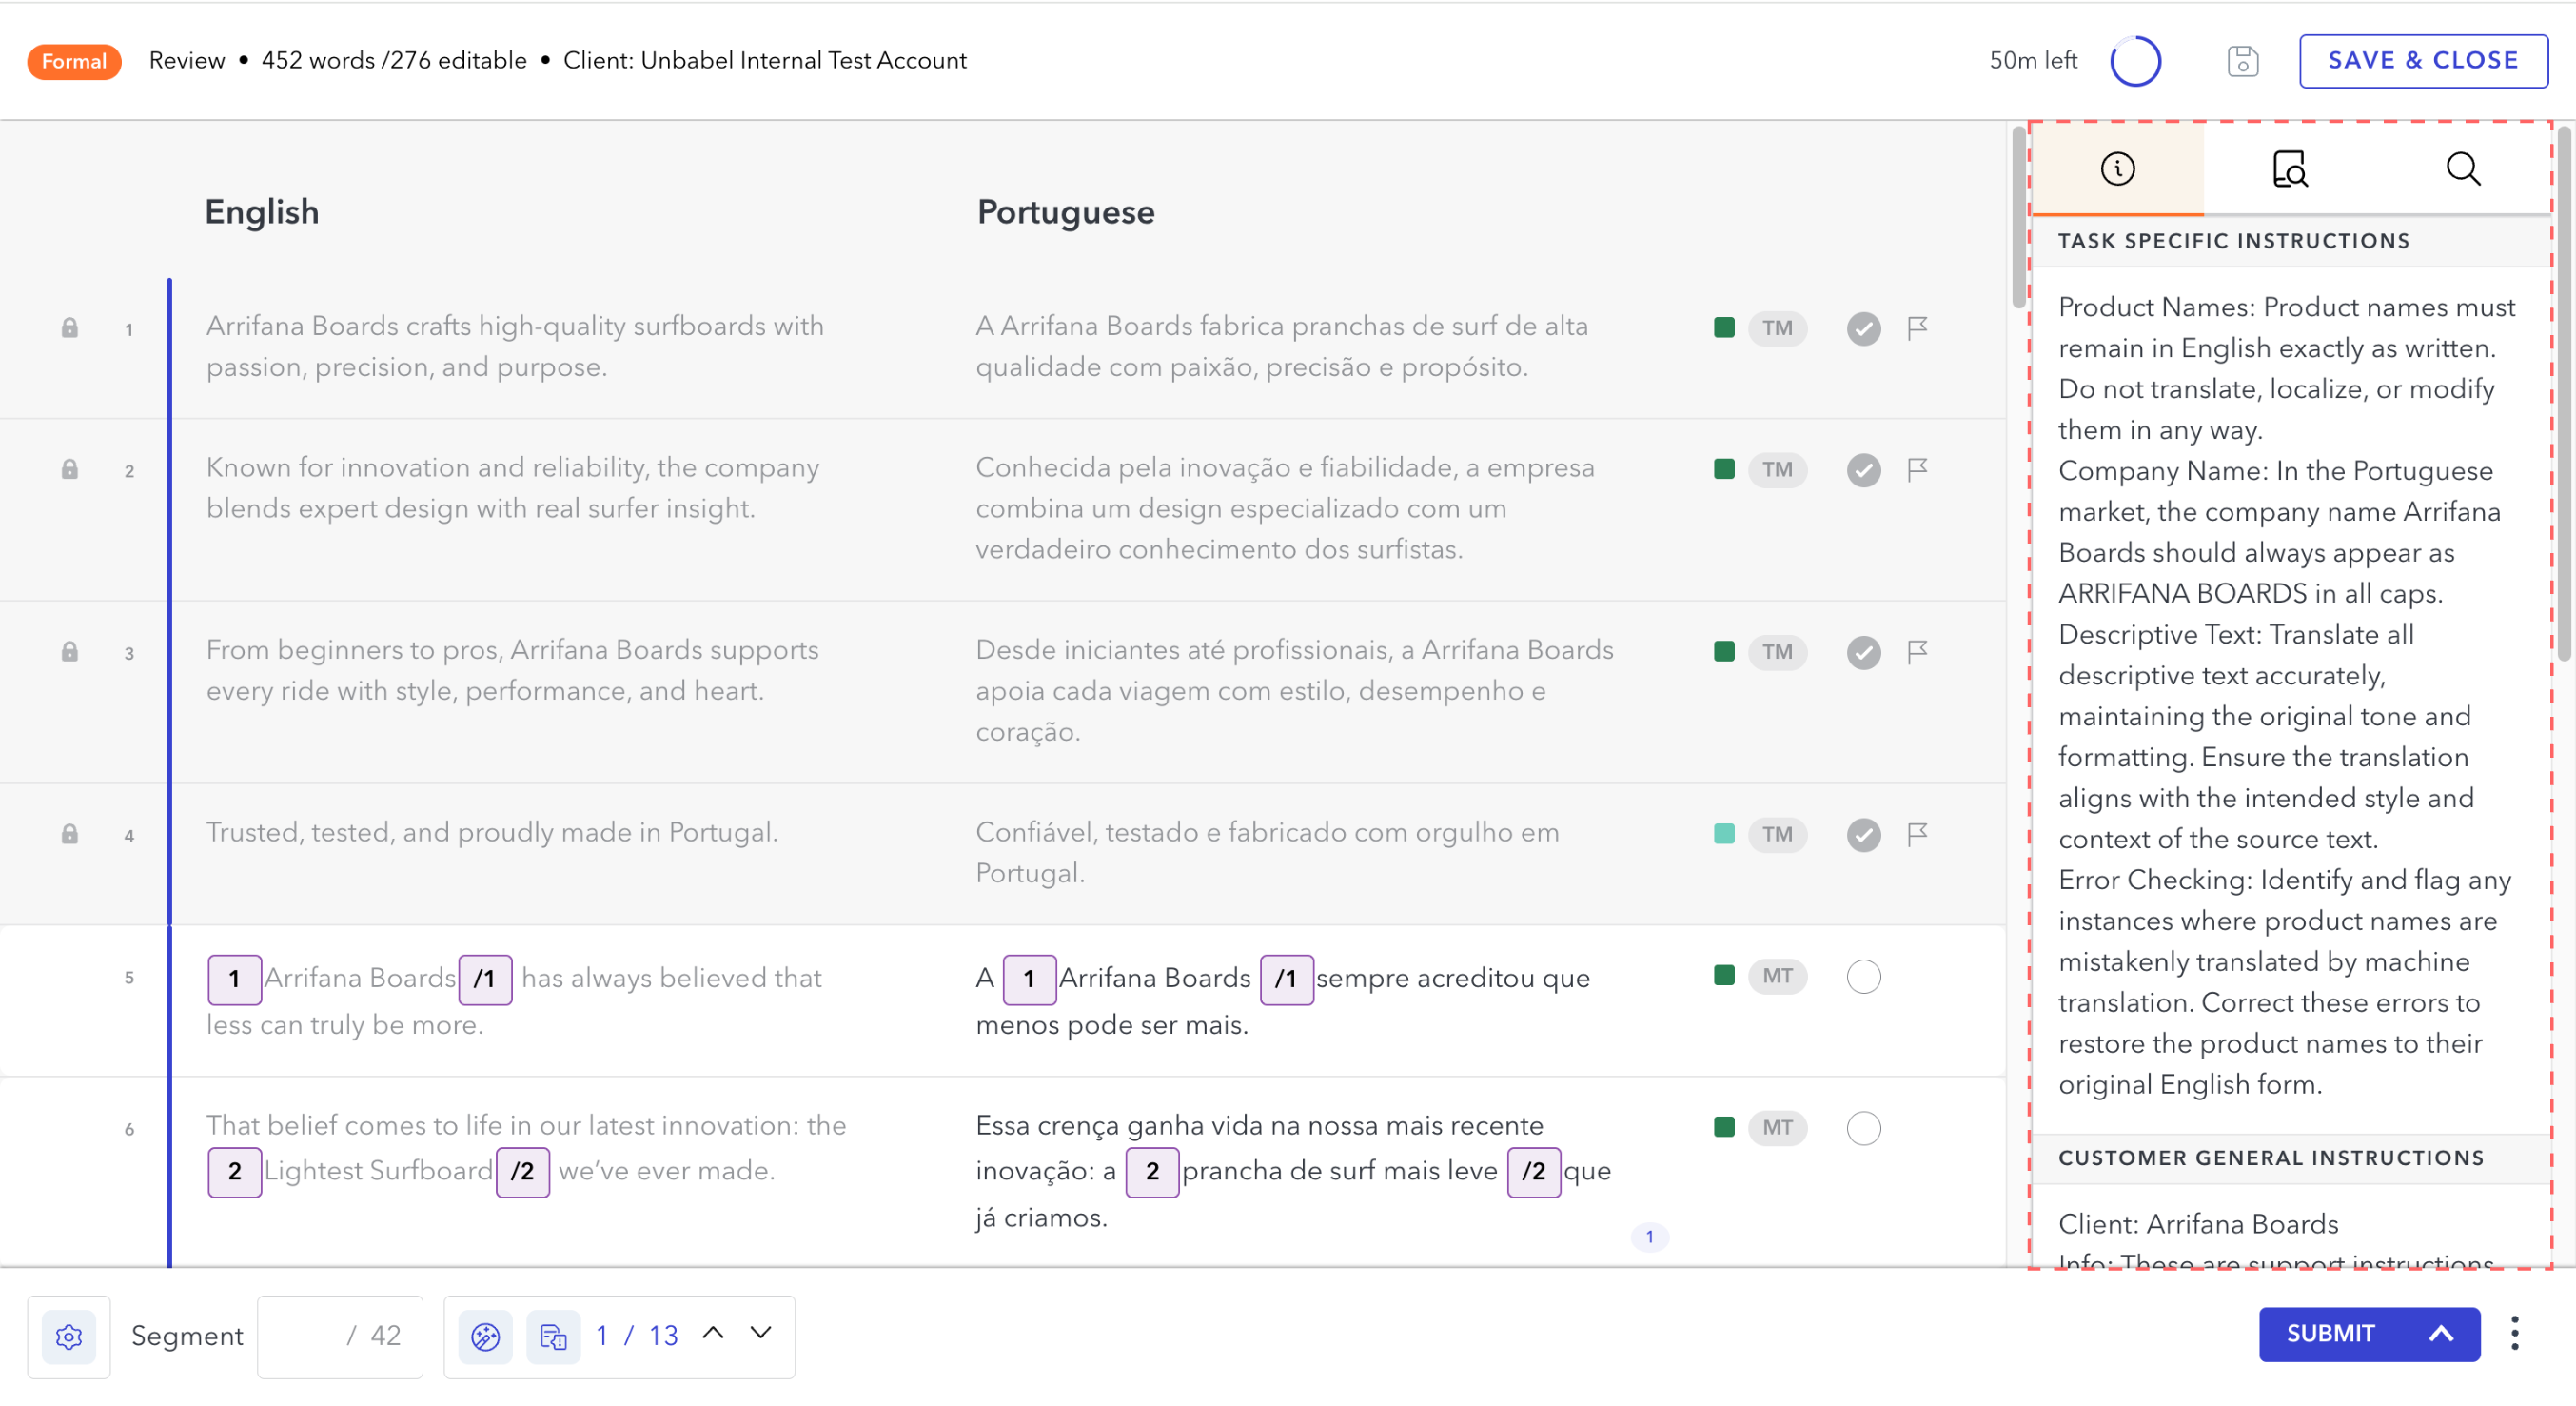Click the lock icon on segment 1

click(x=70, y=327)
